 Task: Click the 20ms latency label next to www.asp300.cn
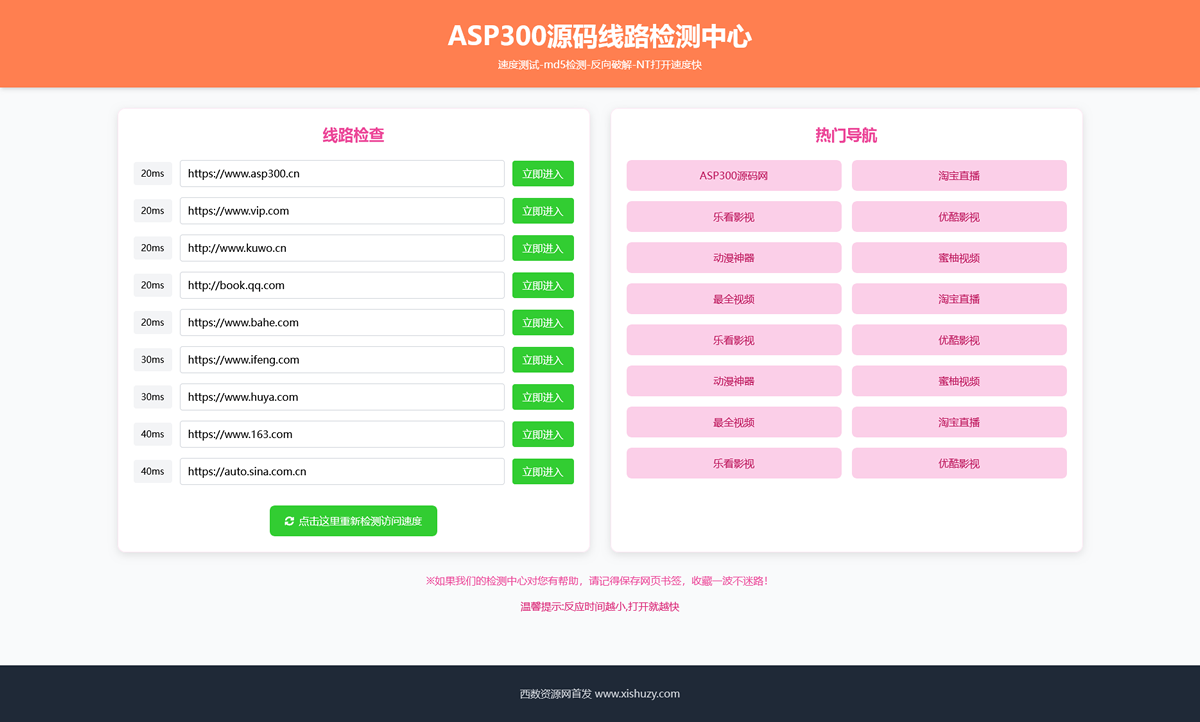point(153,173)
